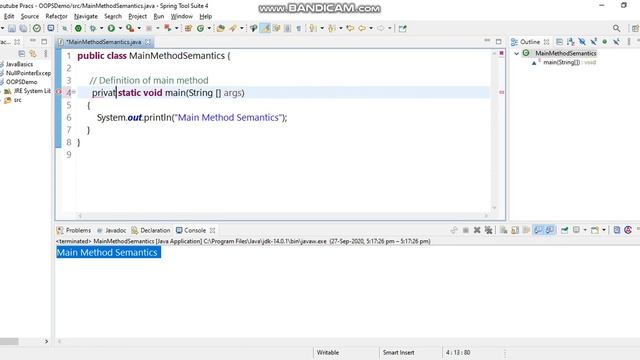The height and width of the screenshot is (360, 640).
Task: Toggle Hide Local Types in Outline toolbar
Action: pos(616,42)
